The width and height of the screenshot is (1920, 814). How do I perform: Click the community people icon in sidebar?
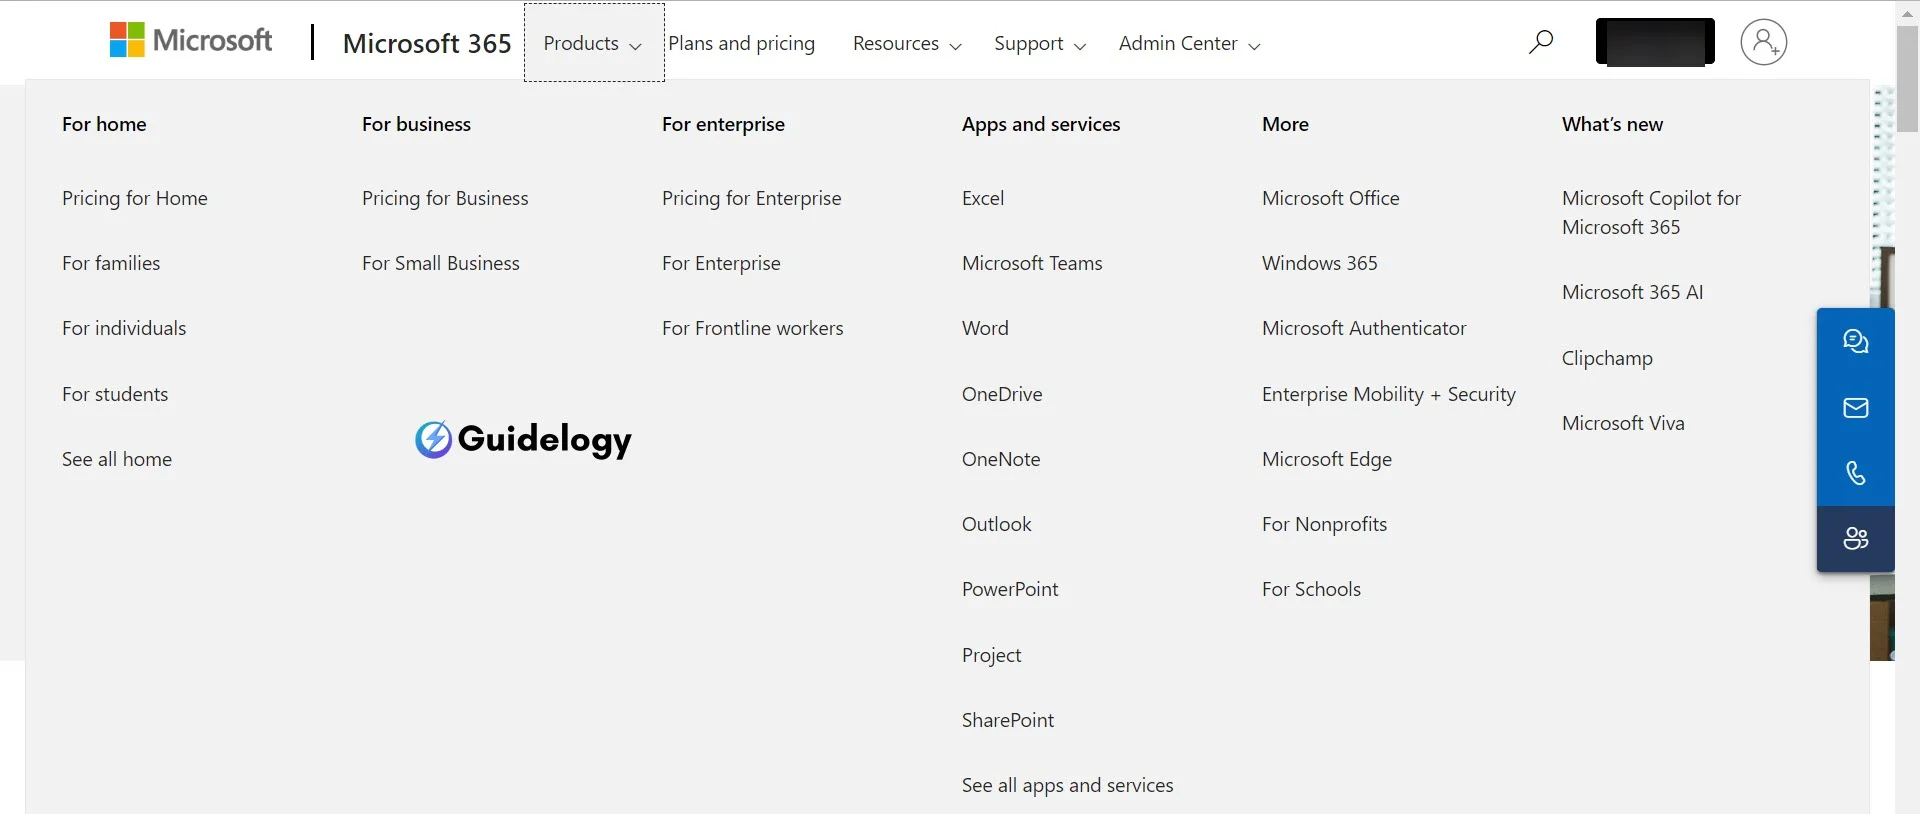[x=1856, y=539]
